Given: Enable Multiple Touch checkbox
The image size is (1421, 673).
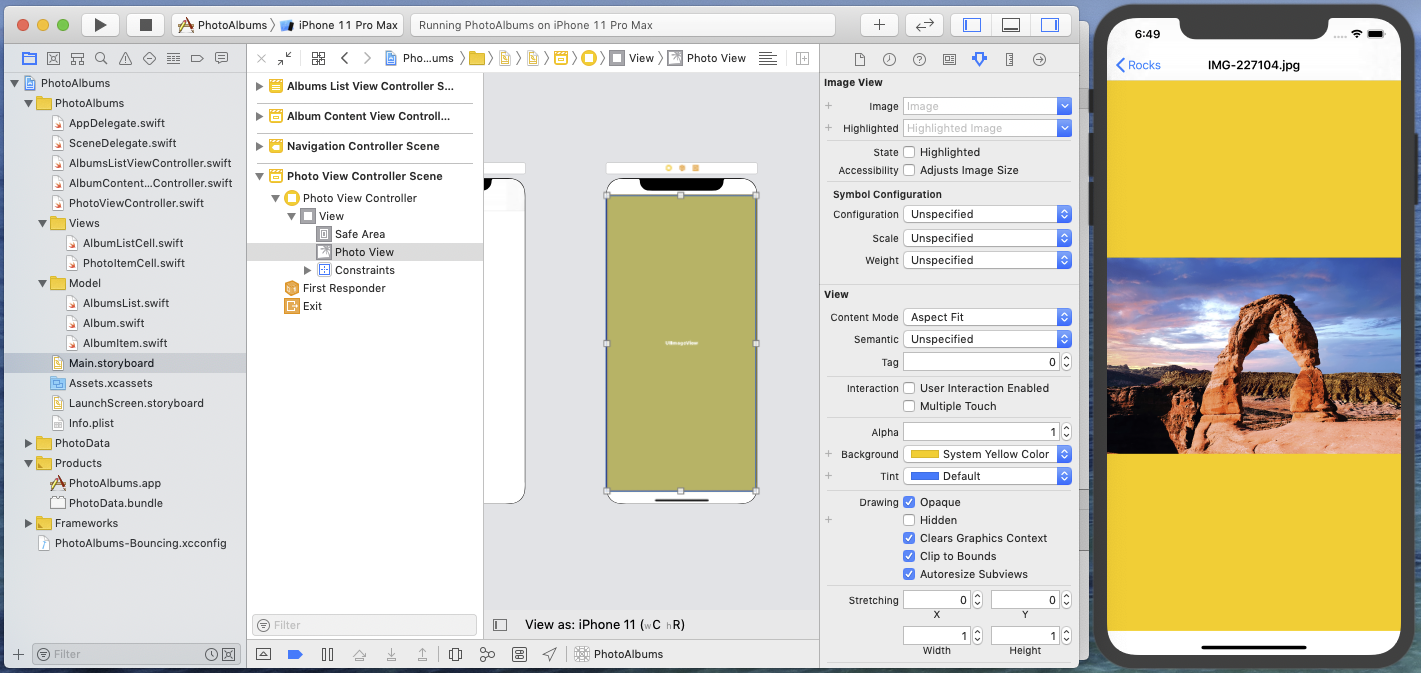Looking at the screenshot, I should coord(909,406).
